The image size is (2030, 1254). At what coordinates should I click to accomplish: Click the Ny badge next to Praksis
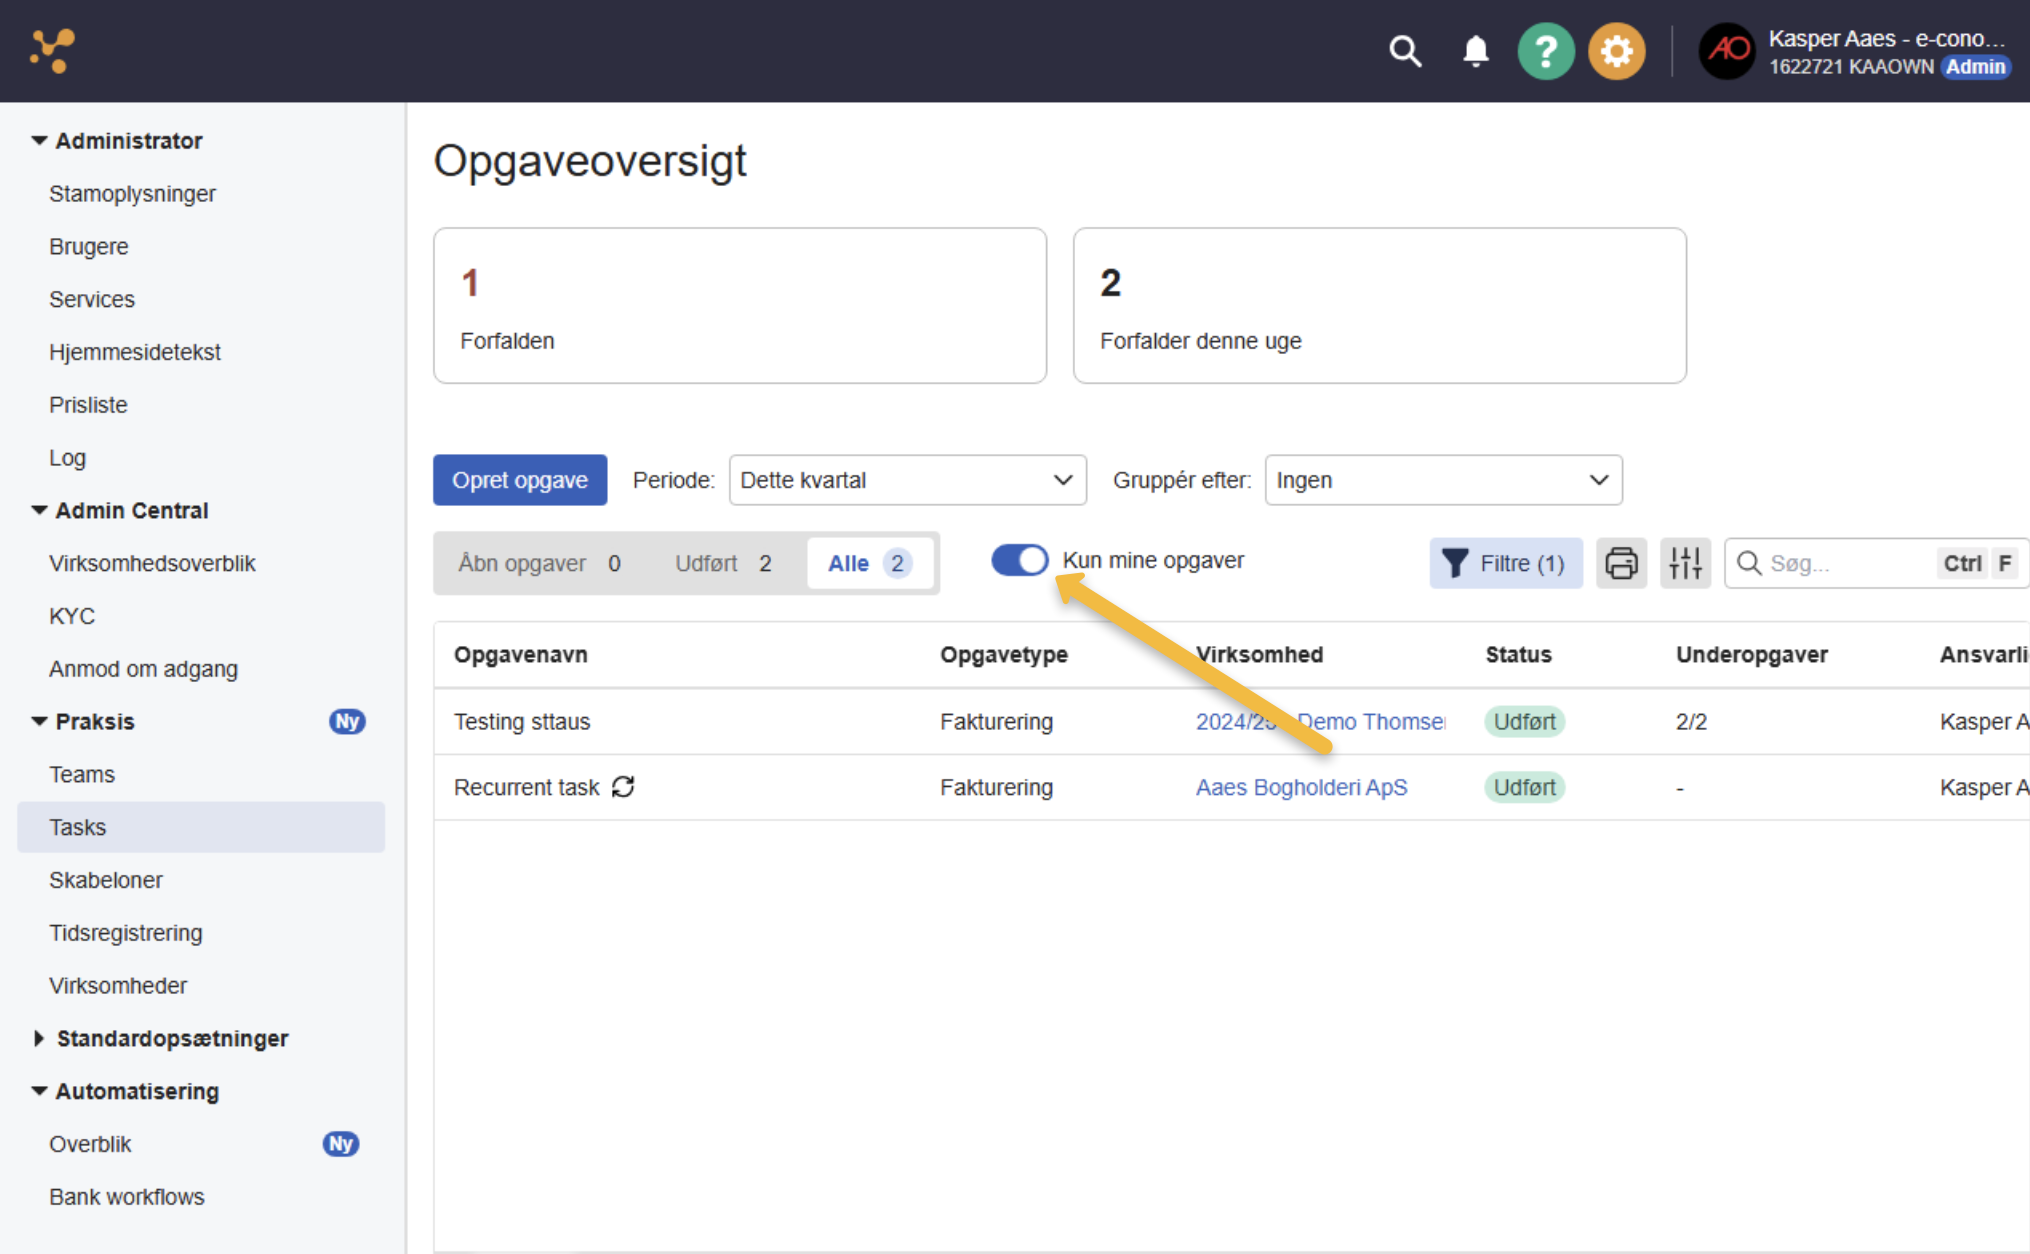(347, 721)
